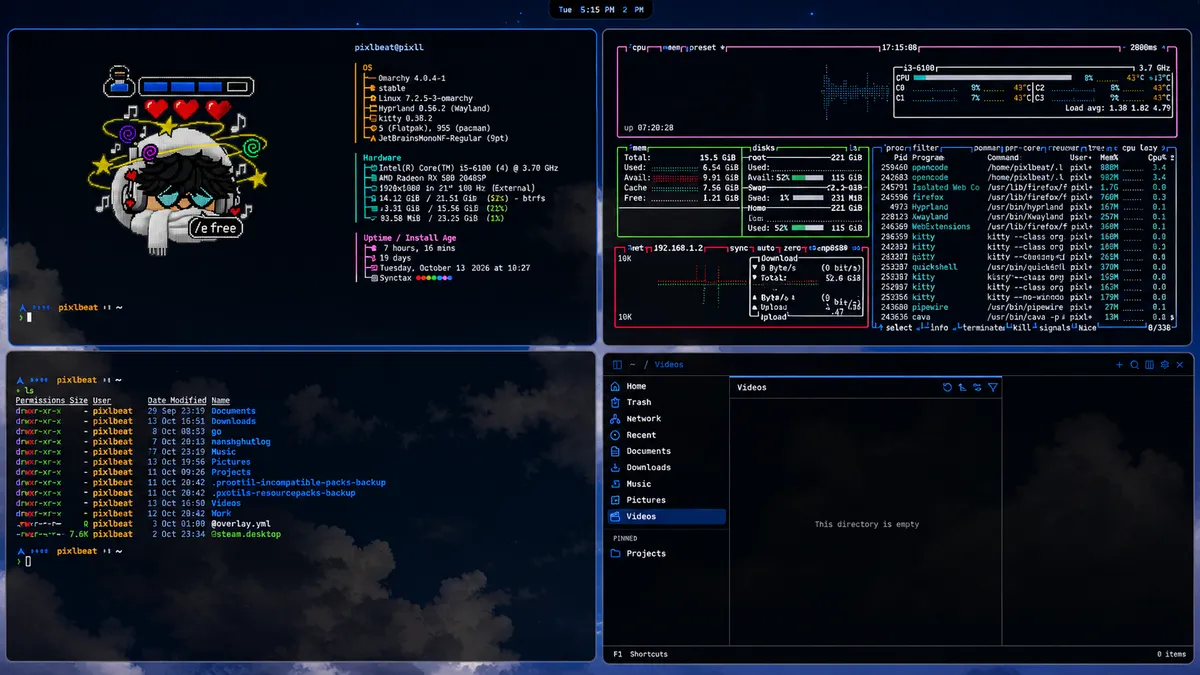This screenshot has width=1200, height=675.
Task: Open Home in the file manager sidebar
Action: (x=667, y=386)
